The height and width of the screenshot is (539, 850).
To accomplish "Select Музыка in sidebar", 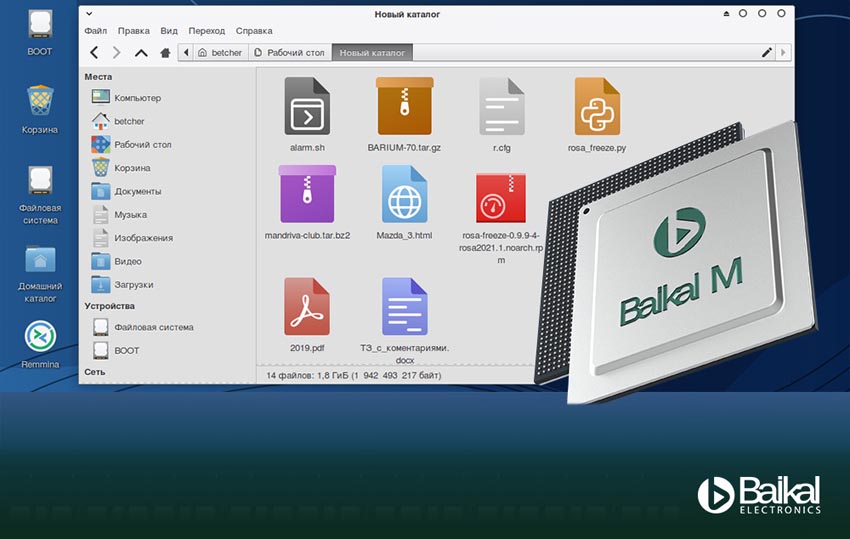I will coord(120,214).
